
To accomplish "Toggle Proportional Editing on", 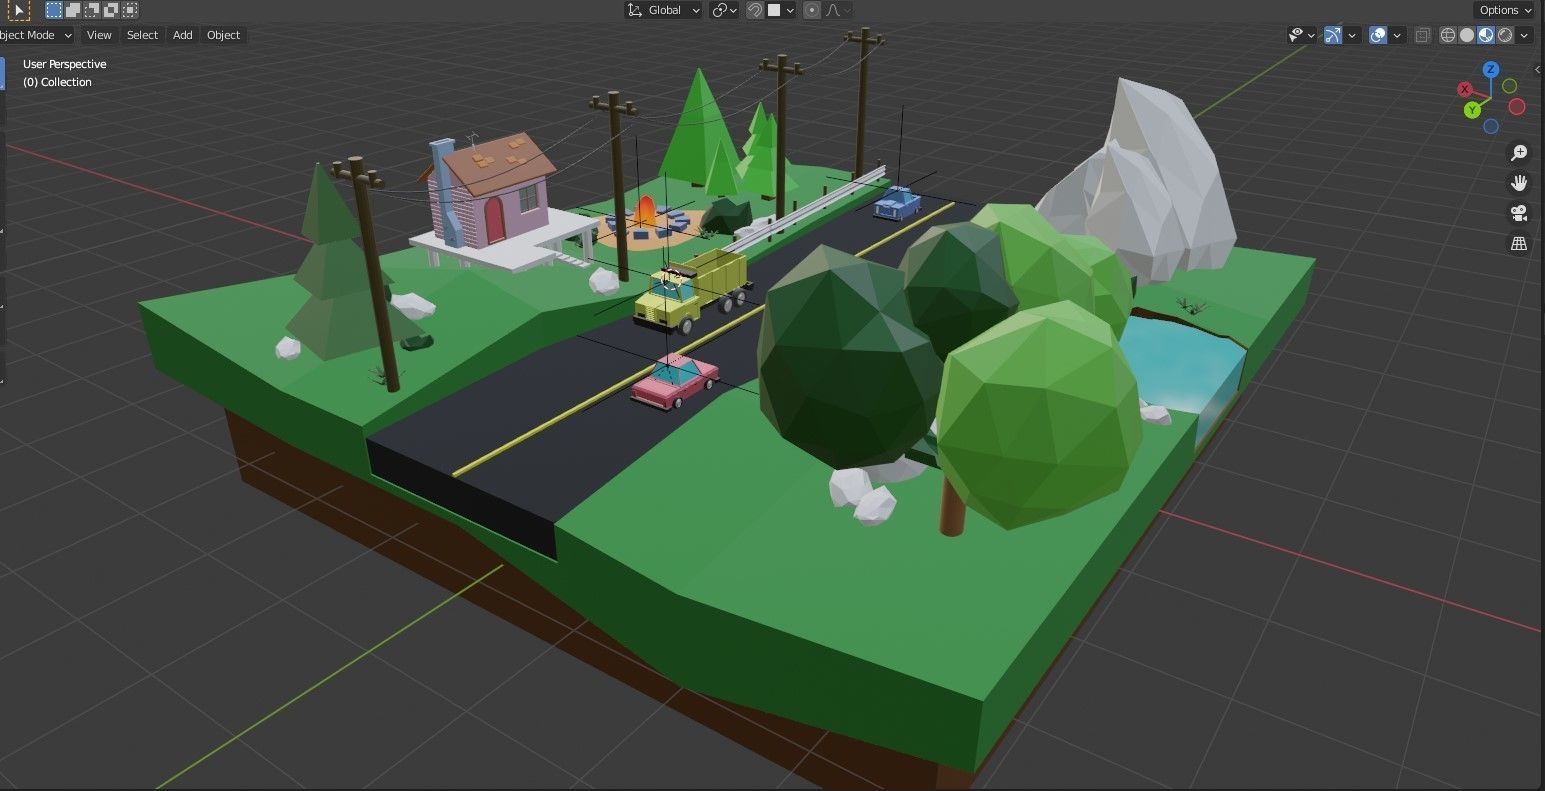I will (x=812, y=10).
